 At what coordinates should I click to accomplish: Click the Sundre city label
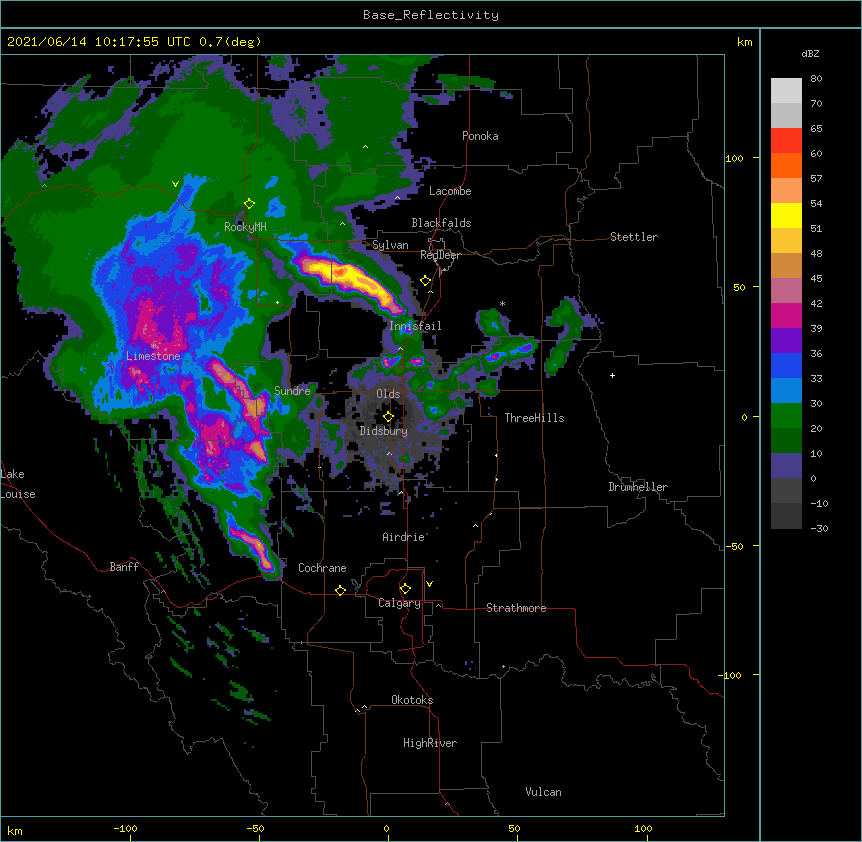pyautogui.click(x=292, y=391)
